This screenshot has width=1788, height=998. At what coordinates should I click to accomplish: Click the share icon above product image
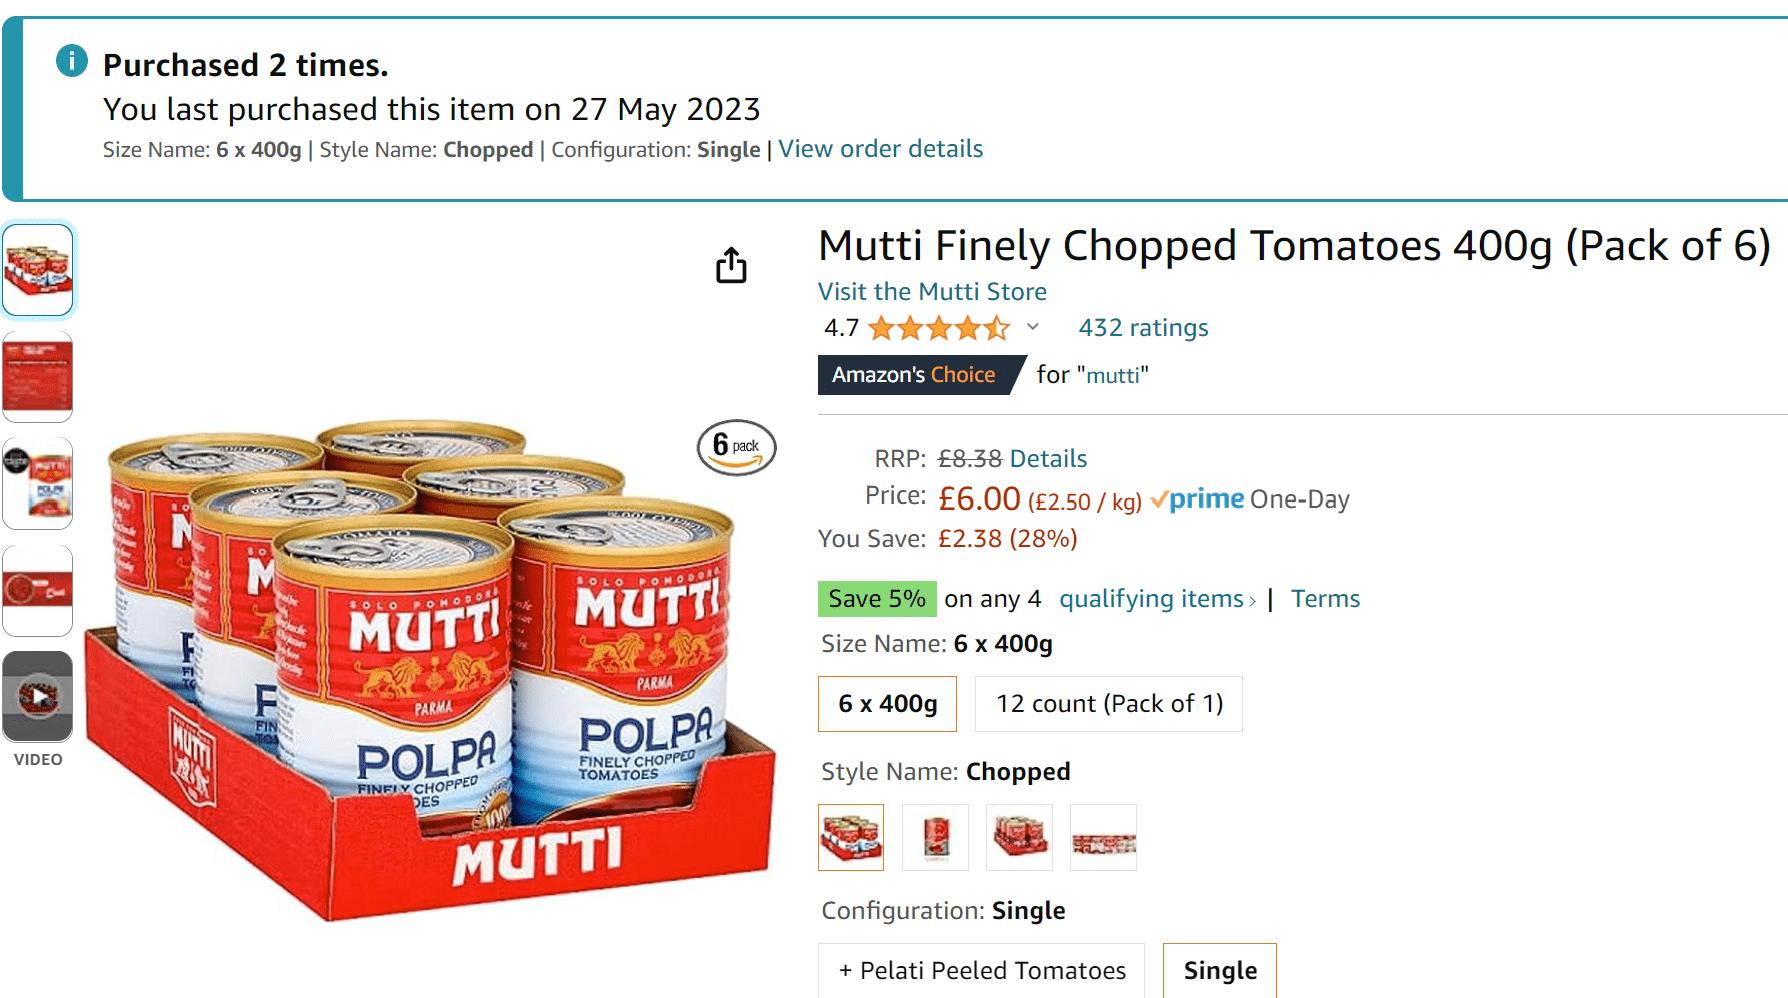point(731,265)
